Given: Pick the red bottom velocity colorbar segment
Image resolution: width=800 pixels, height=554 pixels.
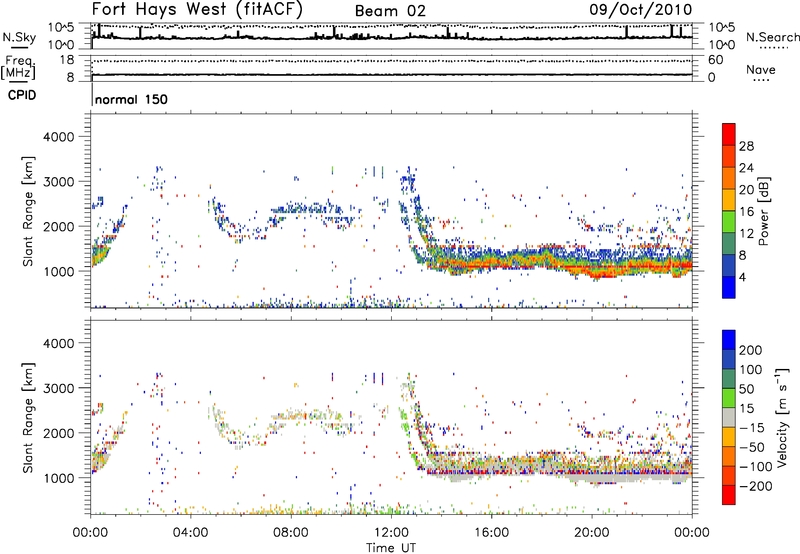Looking at the screenshot, I should point(729,495).
